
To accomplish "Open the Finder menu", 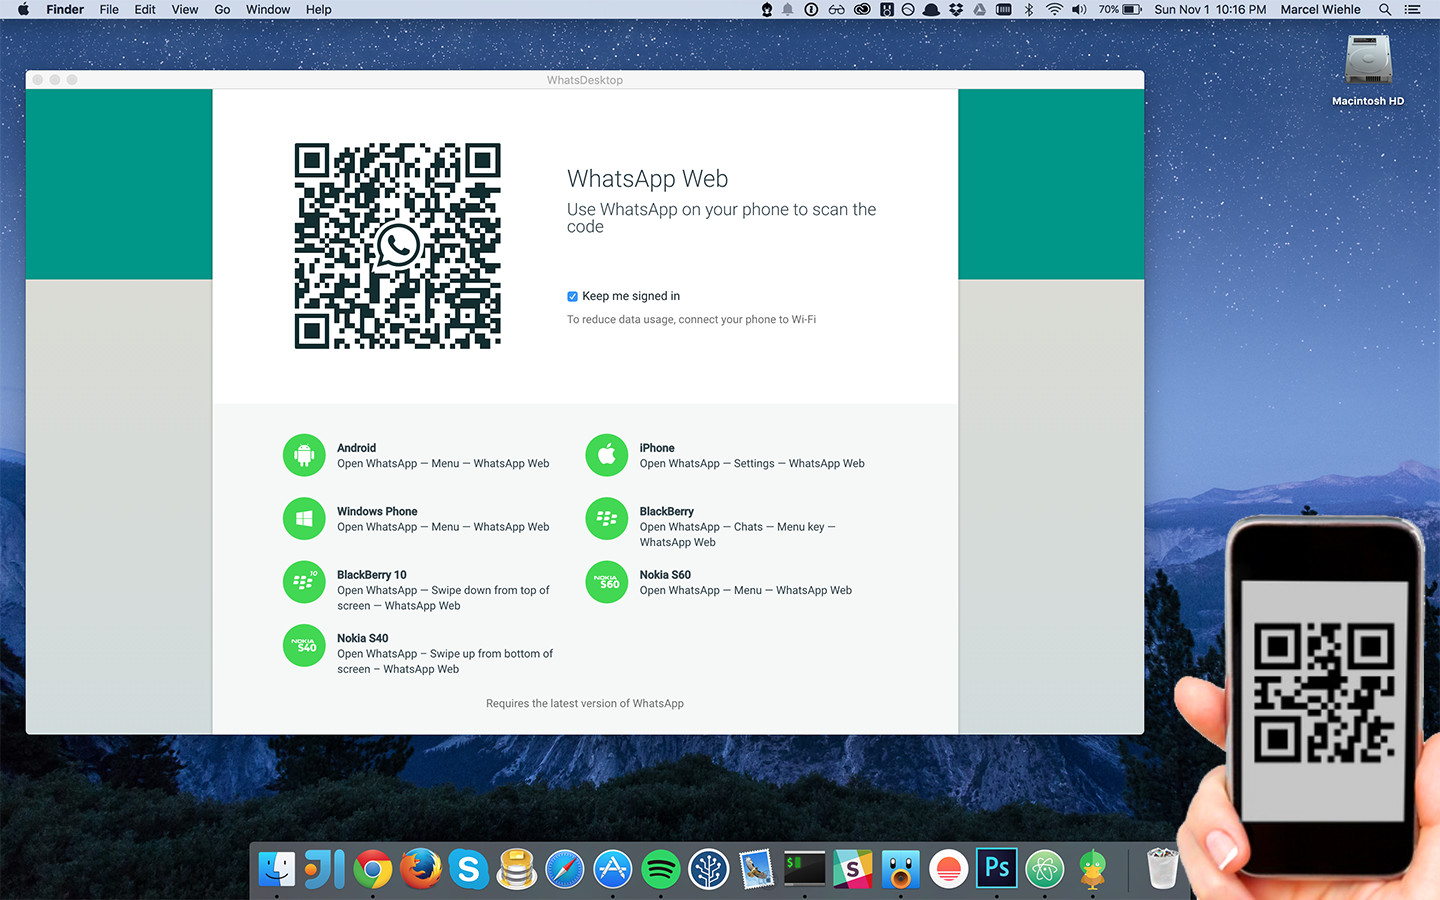I will [x=65, y=9].
